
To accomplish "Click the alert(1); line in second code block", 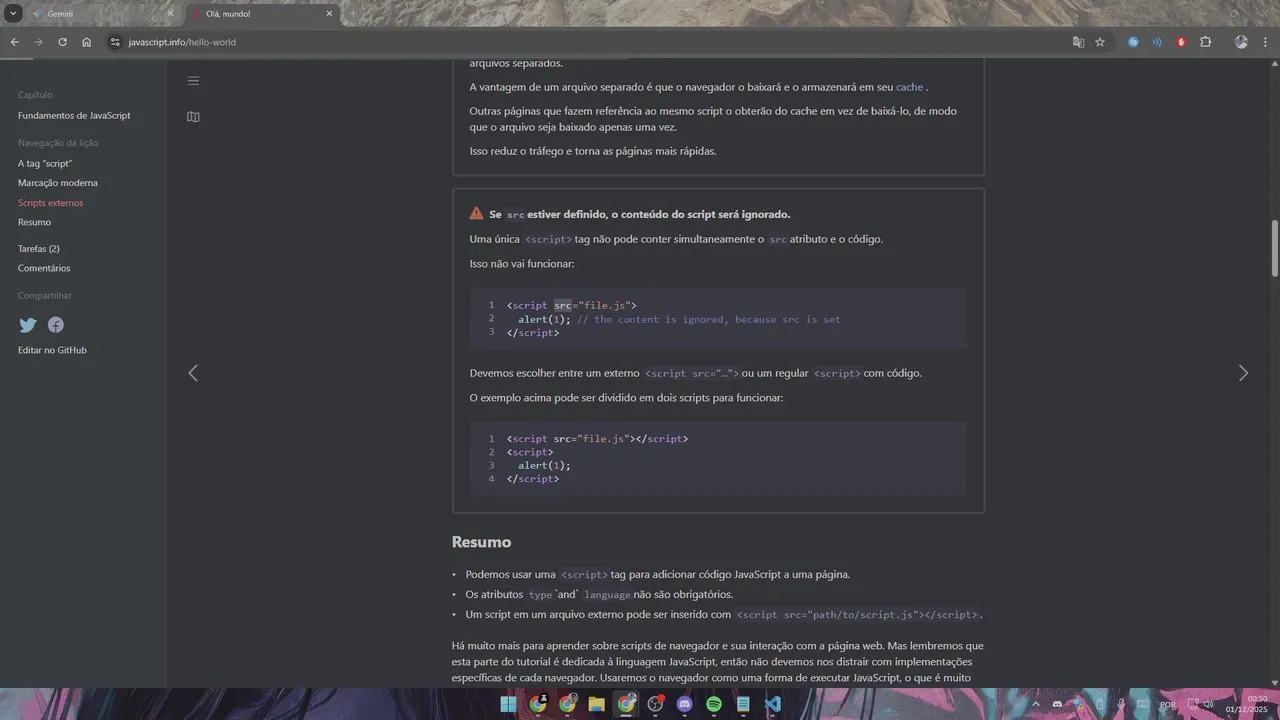I will click(544, 465).
